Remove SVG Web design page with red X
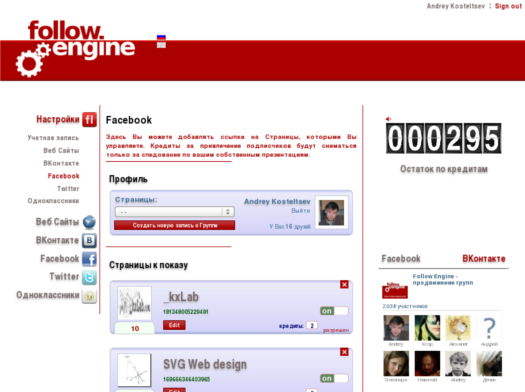Image resolution: width=525 pixels, height=392 pixels. click(344, 352)
